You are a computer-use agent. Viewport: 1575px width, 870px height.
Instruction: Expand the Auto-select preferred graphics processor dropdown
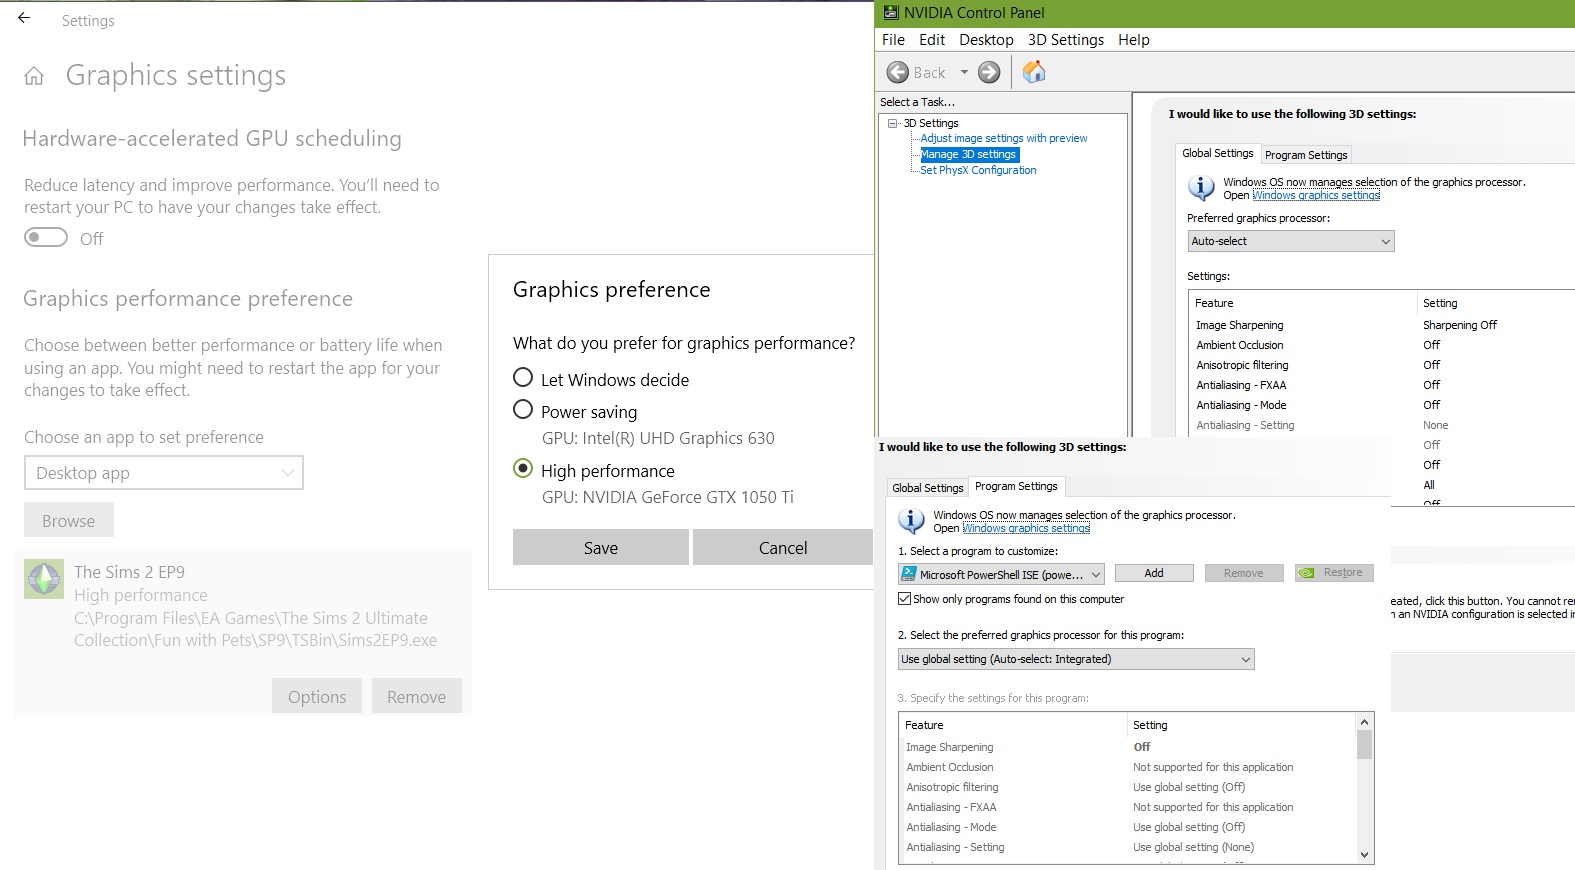[1290, 241]
